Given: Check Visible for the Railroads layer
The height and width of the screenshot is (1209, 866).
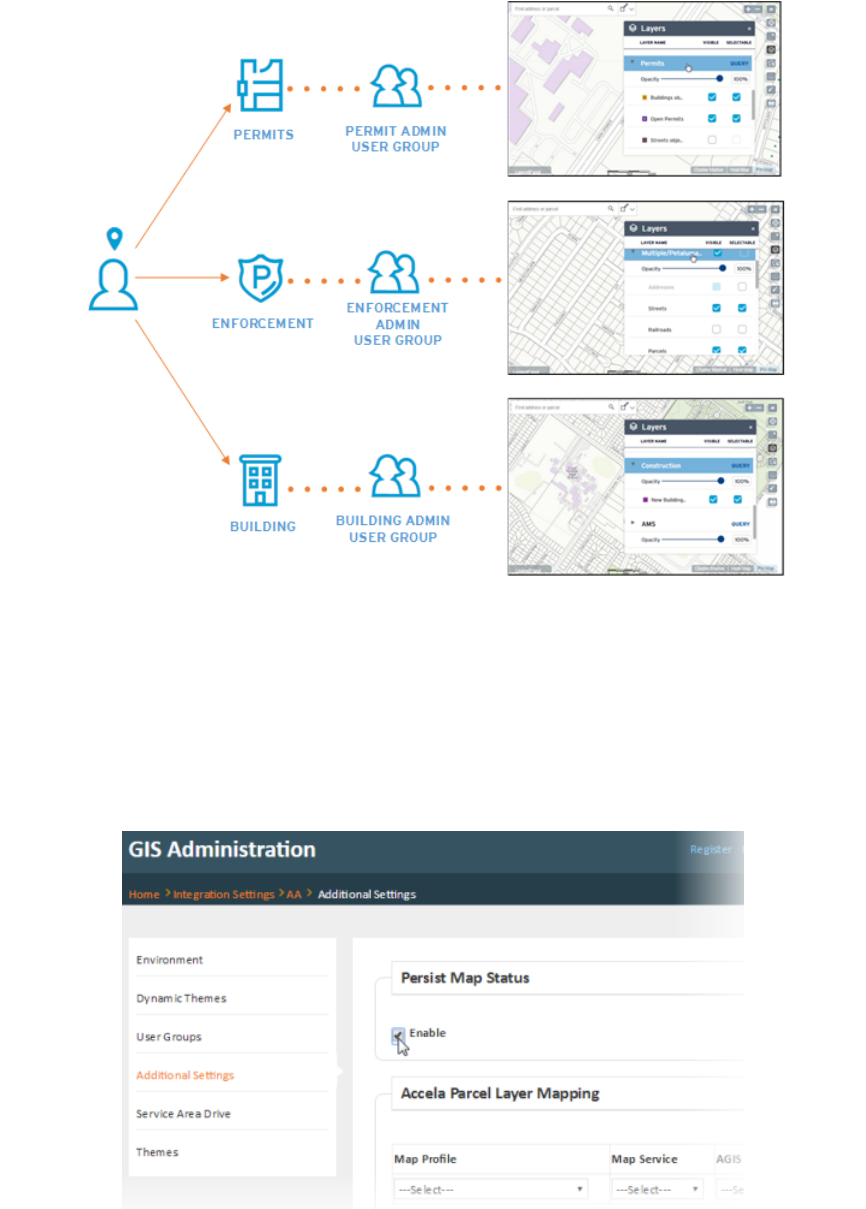Looking at the screenshot, I should coord(717,328).
